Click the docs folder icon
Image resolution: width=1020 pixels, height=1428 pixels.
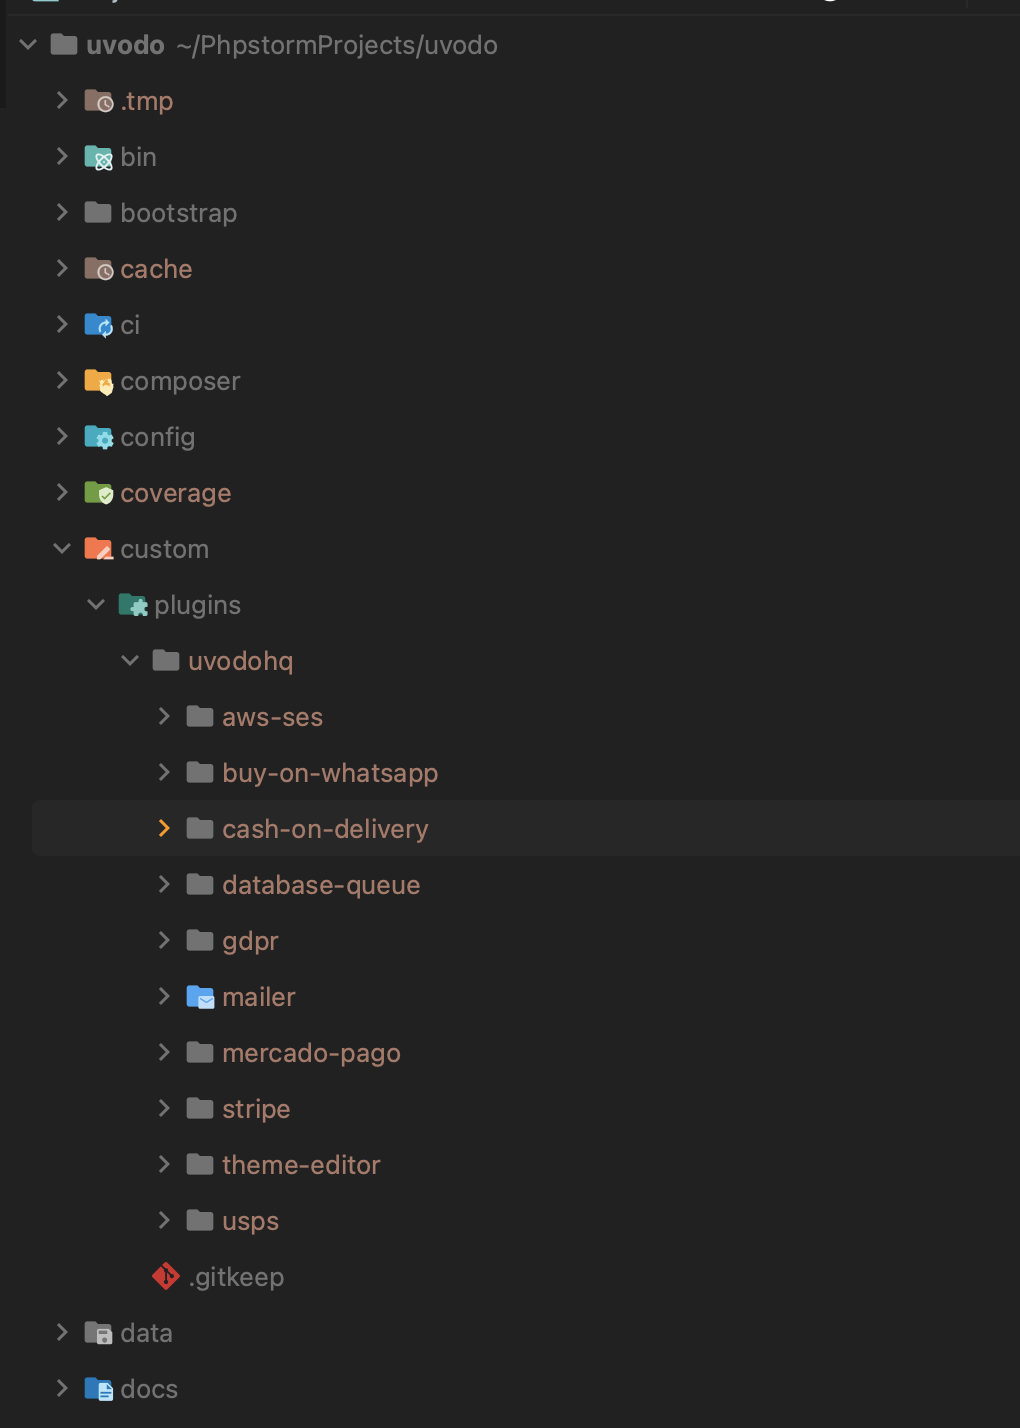click(98, 1389)
